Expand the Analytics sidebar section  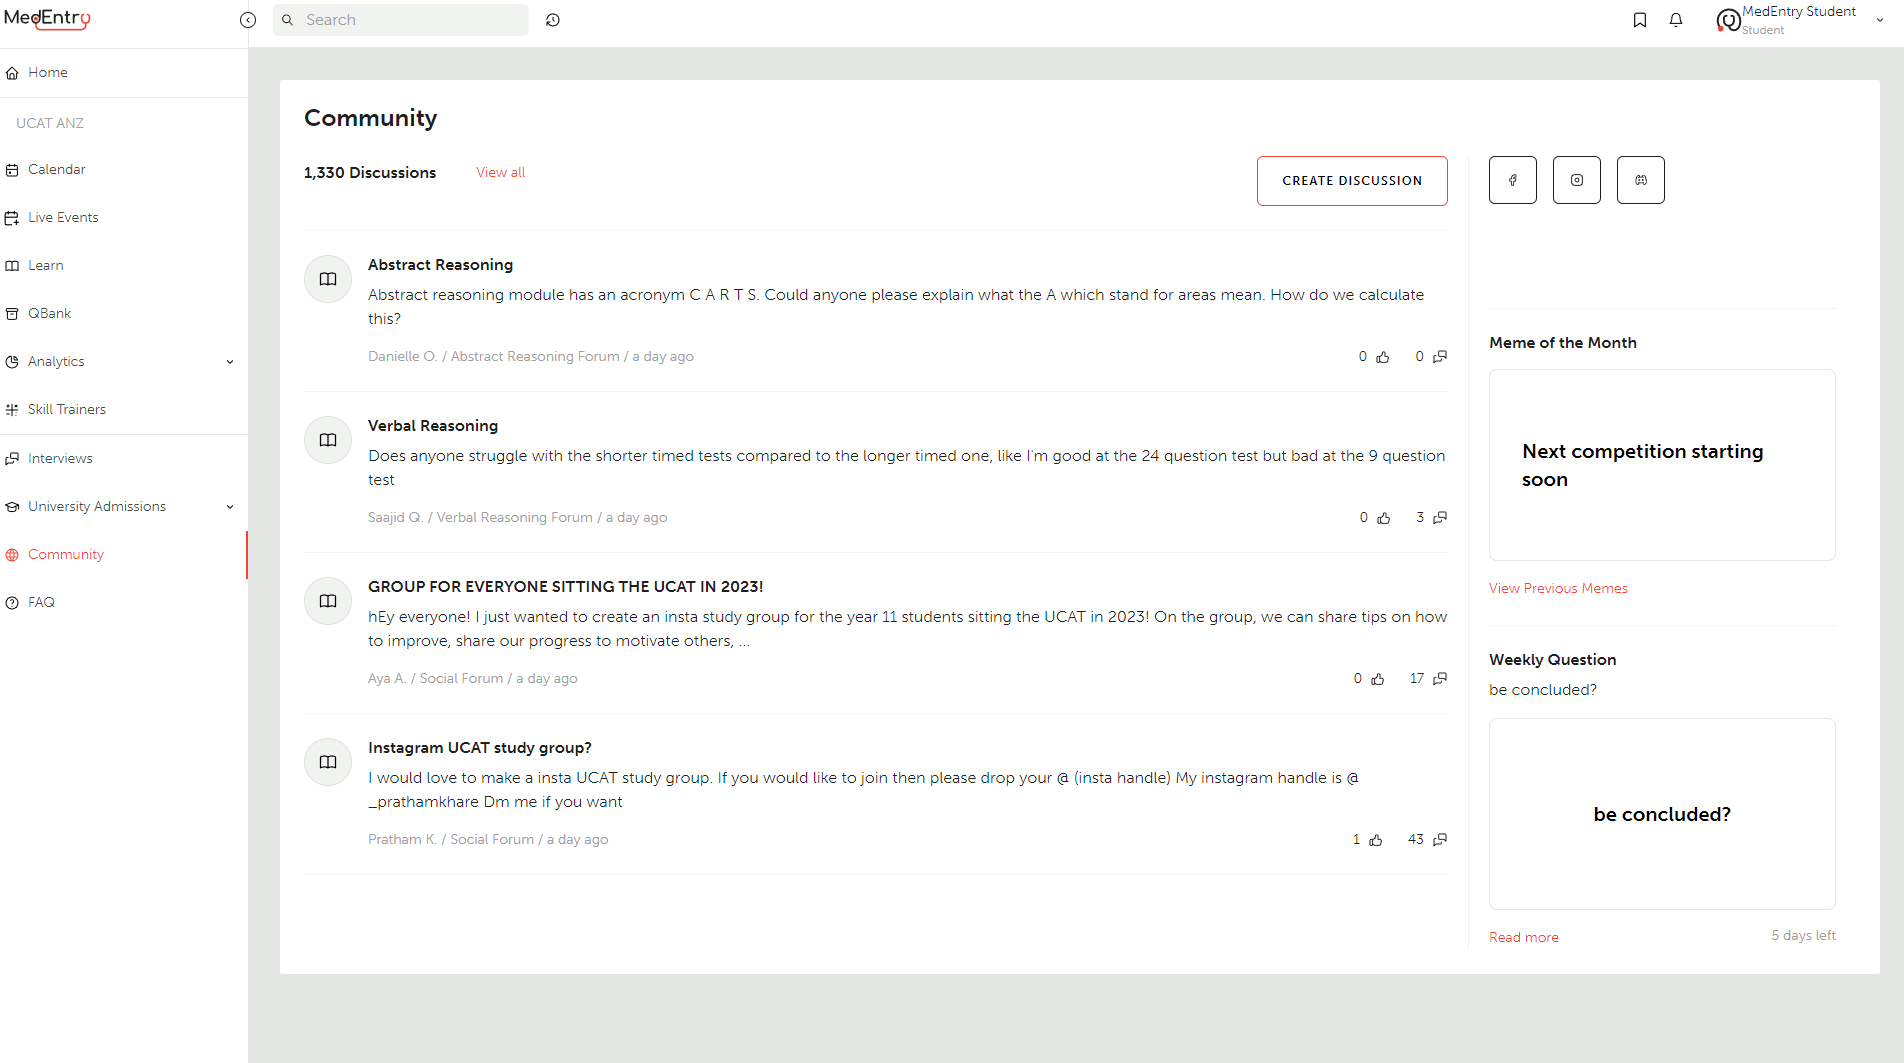click(x=231, y=361)
